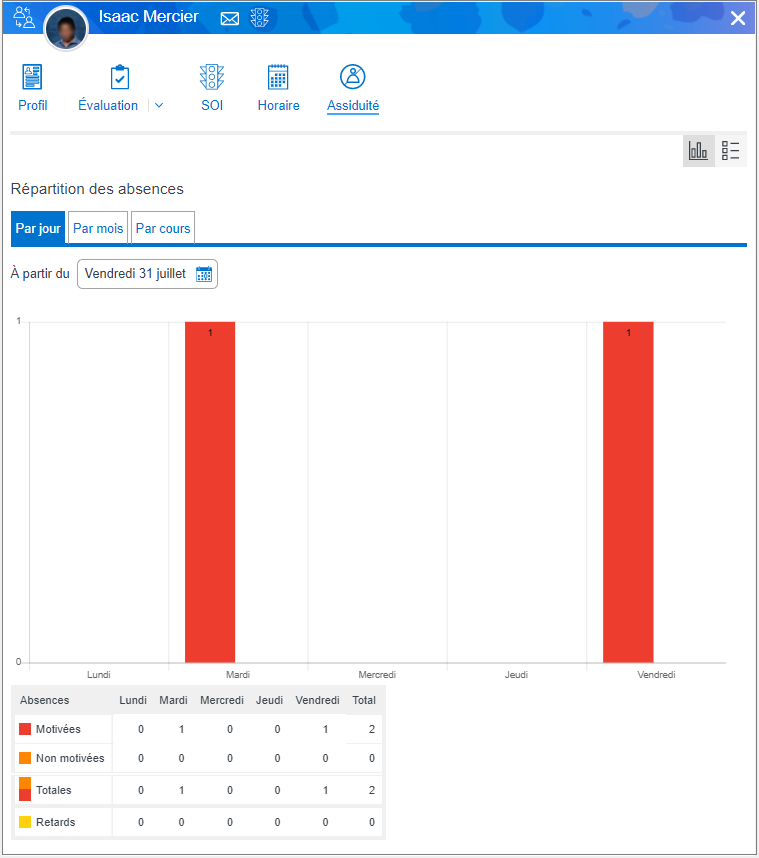Viewport: 759px width, 858px height.
Task: Click the switch student icon at top left
Action: [x=23, y=17]
